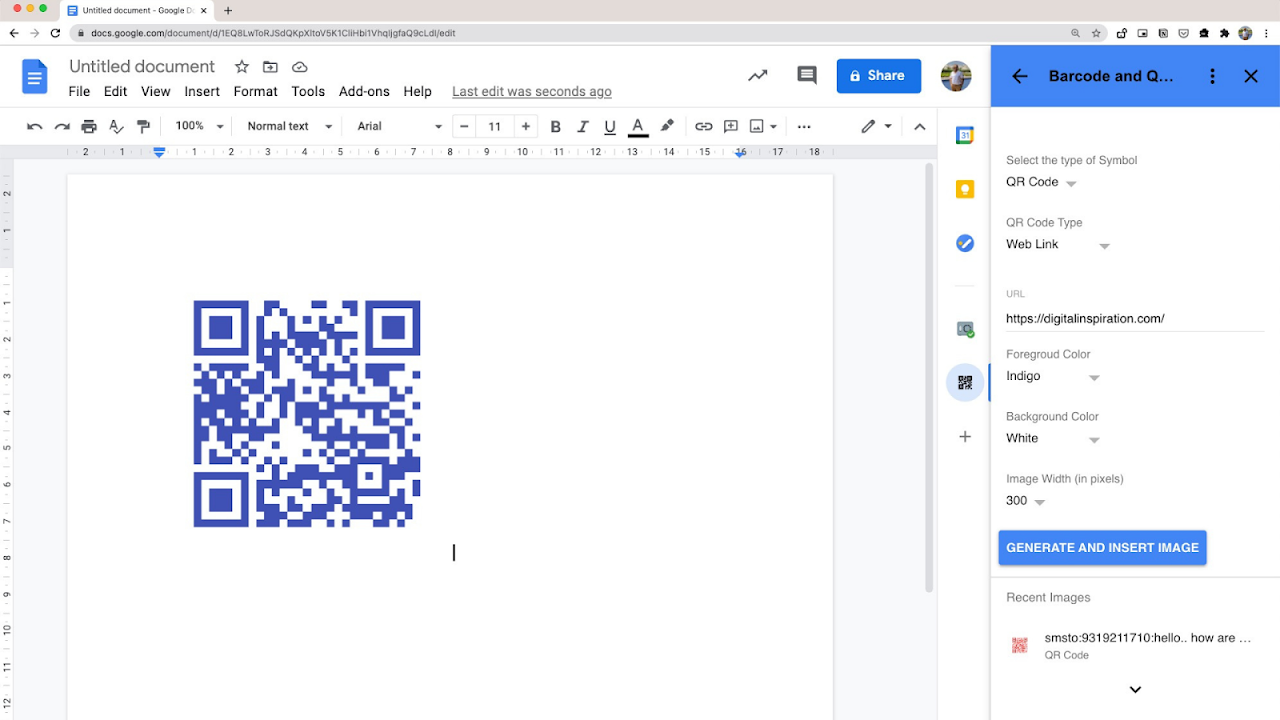Open the Indigo foreground color dropdown

pyautogui.click(x=1053, y=377)
